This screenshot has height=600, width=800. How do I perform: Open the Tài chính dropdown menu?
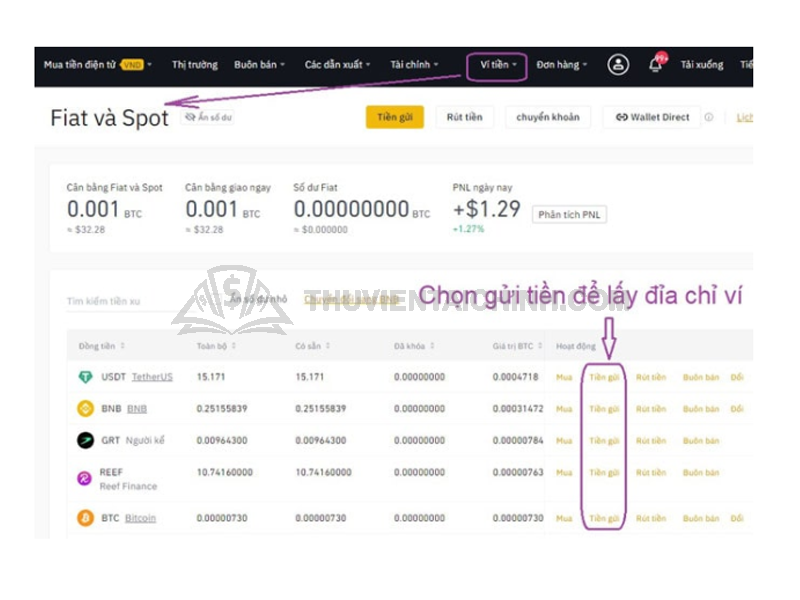tap(414, 65)
